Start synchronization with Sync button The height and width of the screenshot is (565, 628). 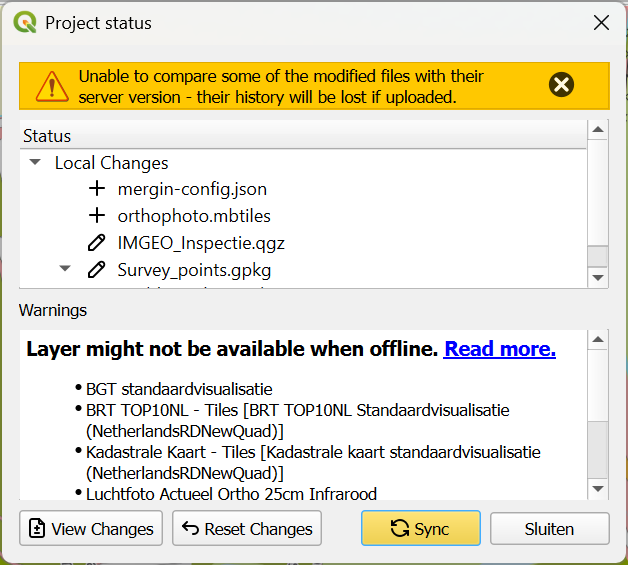point(420,529)
